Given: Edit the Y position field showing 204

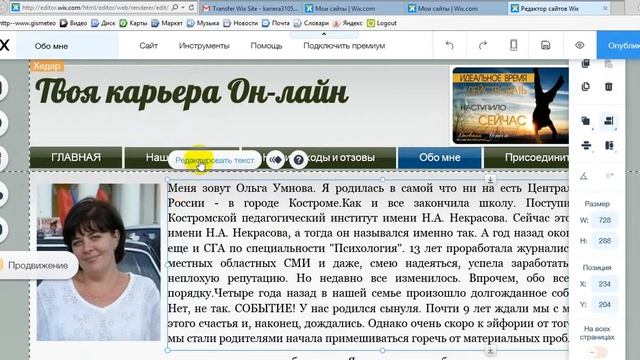Looking at the screenshot, I should [604, 304].
